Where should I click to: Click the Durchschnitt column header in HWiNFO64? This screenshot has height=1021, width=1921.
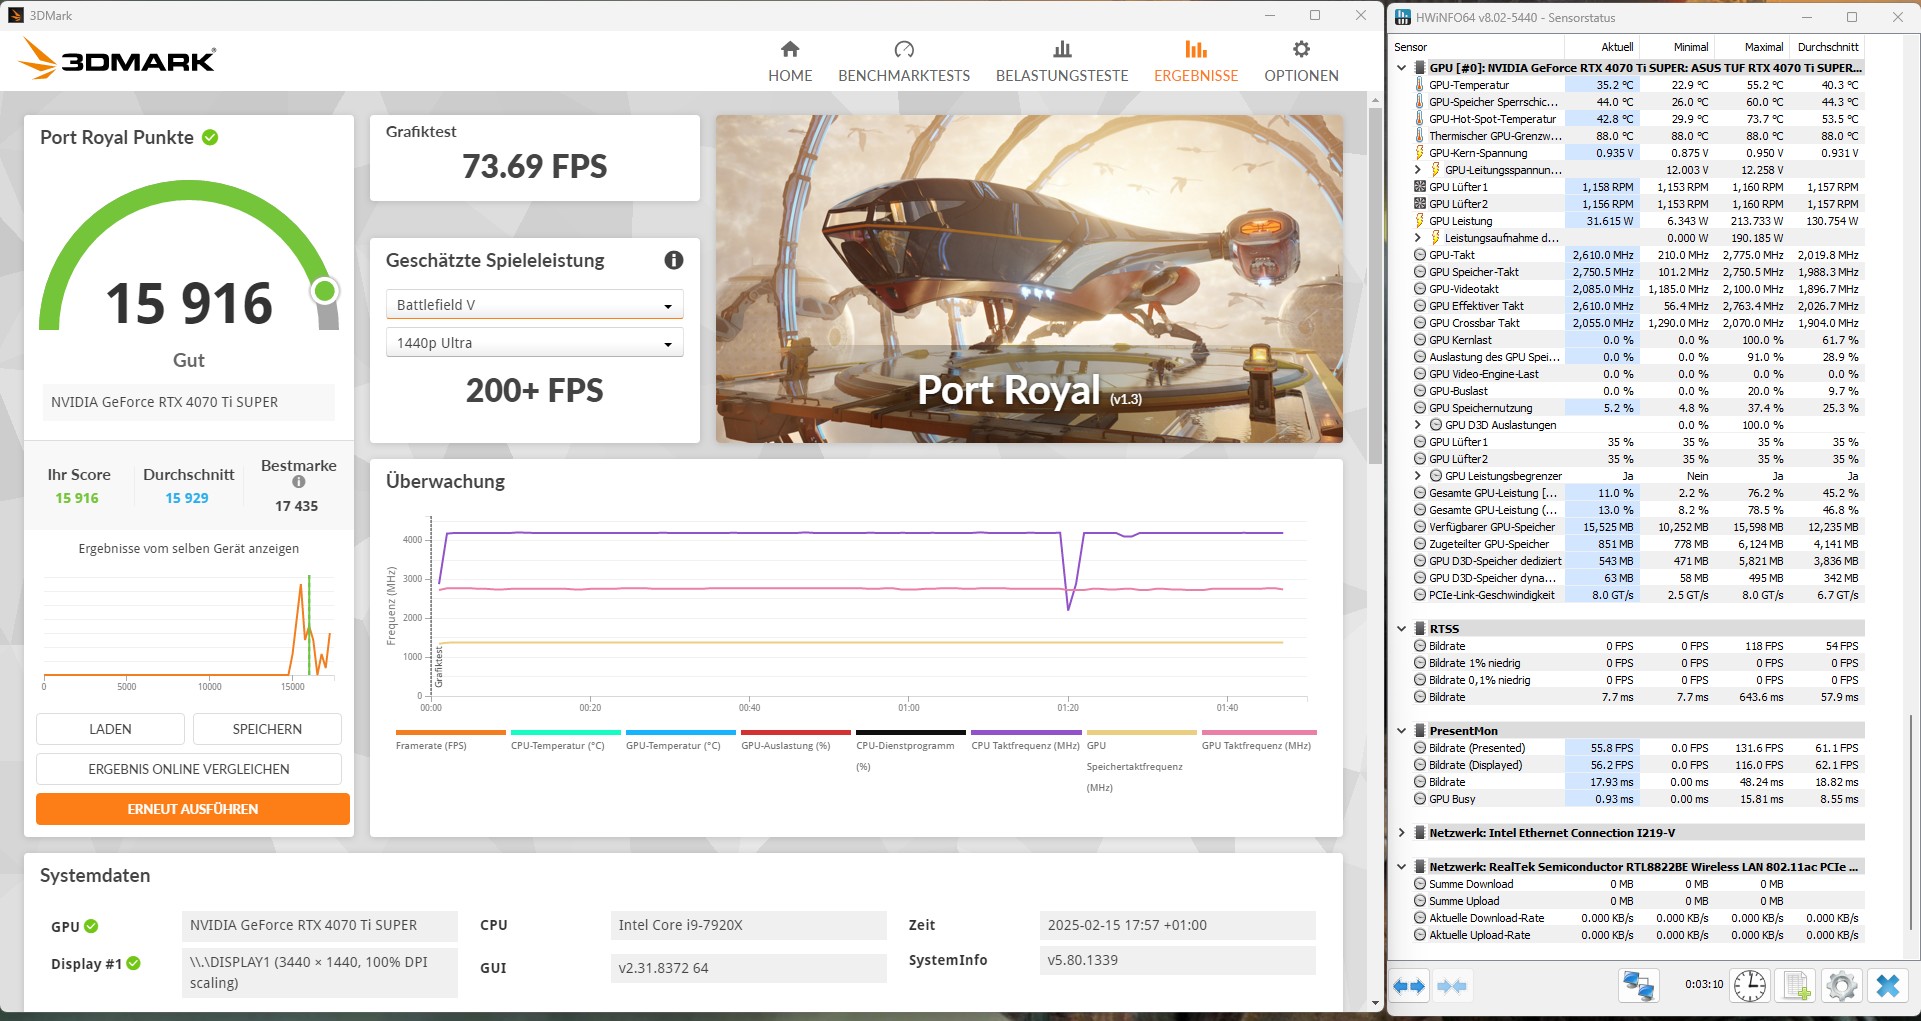point(1828,47)
